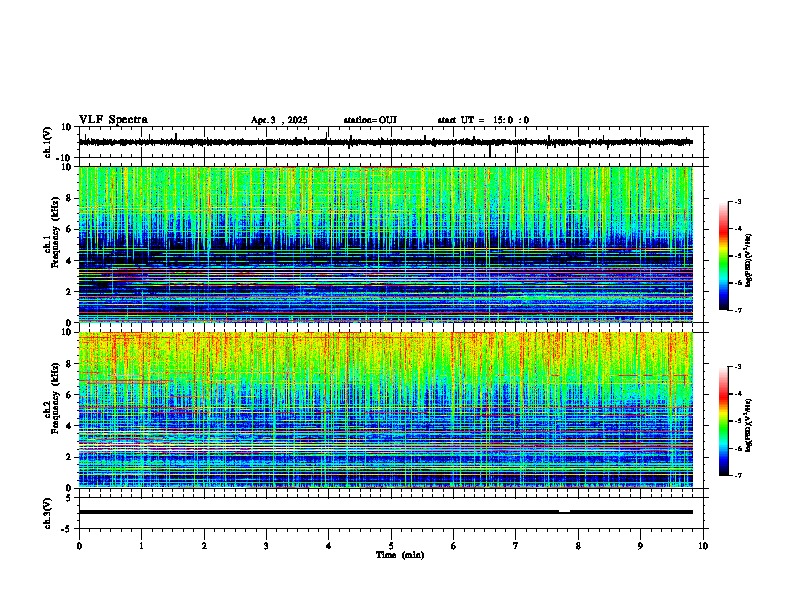Click the "ch.3(V)" axis label
The width and height of the screenshot is (792, 612).
tap(48, 513)
